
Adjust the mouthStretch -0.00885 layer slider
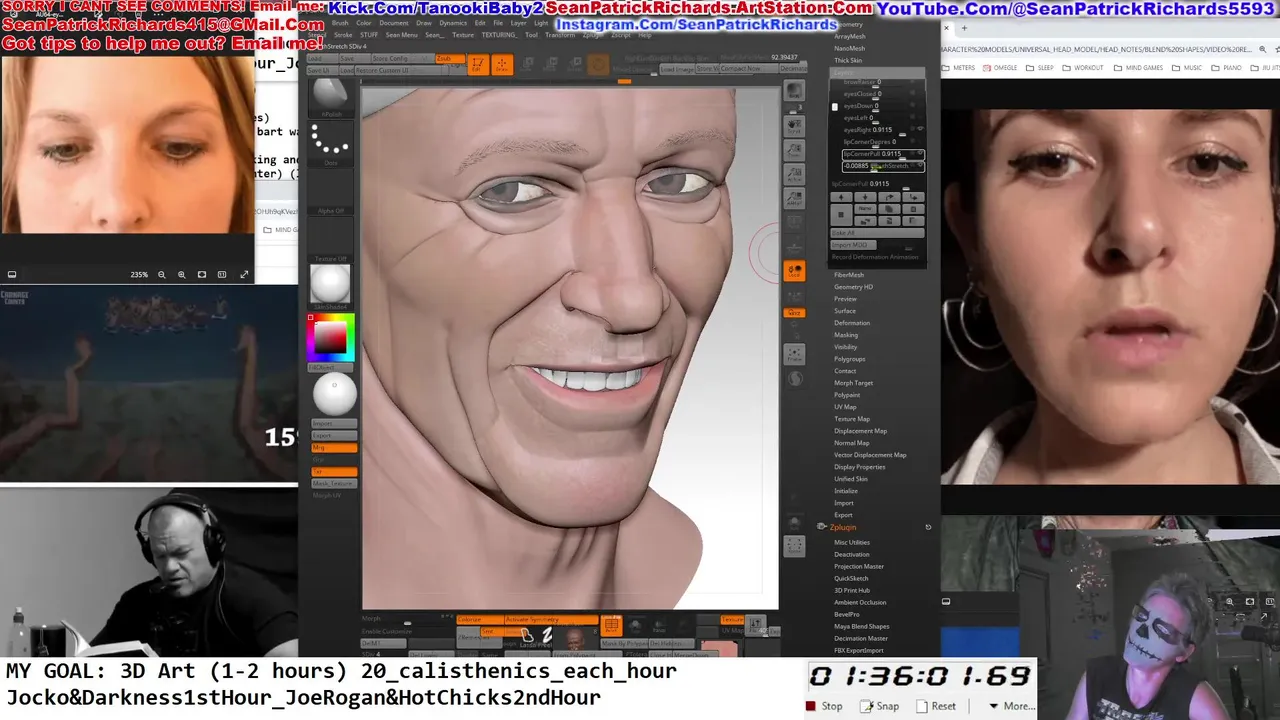point(882,166)
